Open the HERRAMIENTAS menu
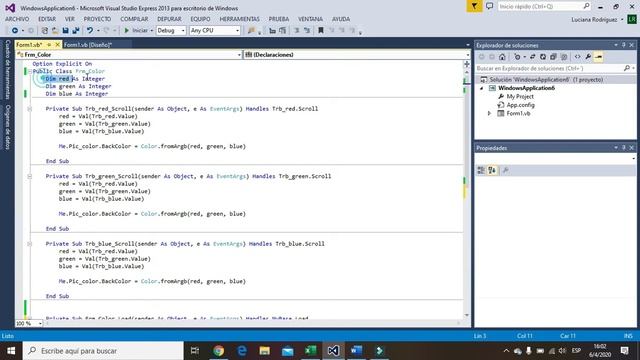 (239, 19)
